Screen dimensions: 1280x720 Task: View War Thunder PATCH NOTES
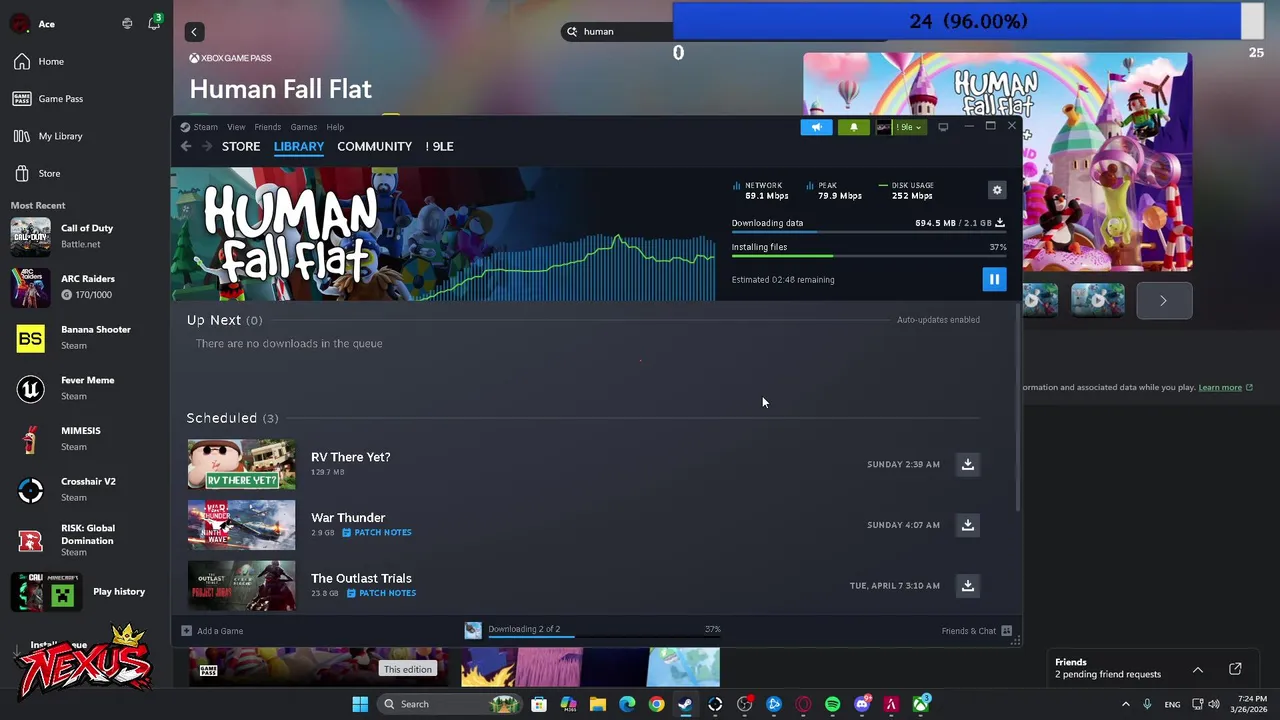coord(377,532)
